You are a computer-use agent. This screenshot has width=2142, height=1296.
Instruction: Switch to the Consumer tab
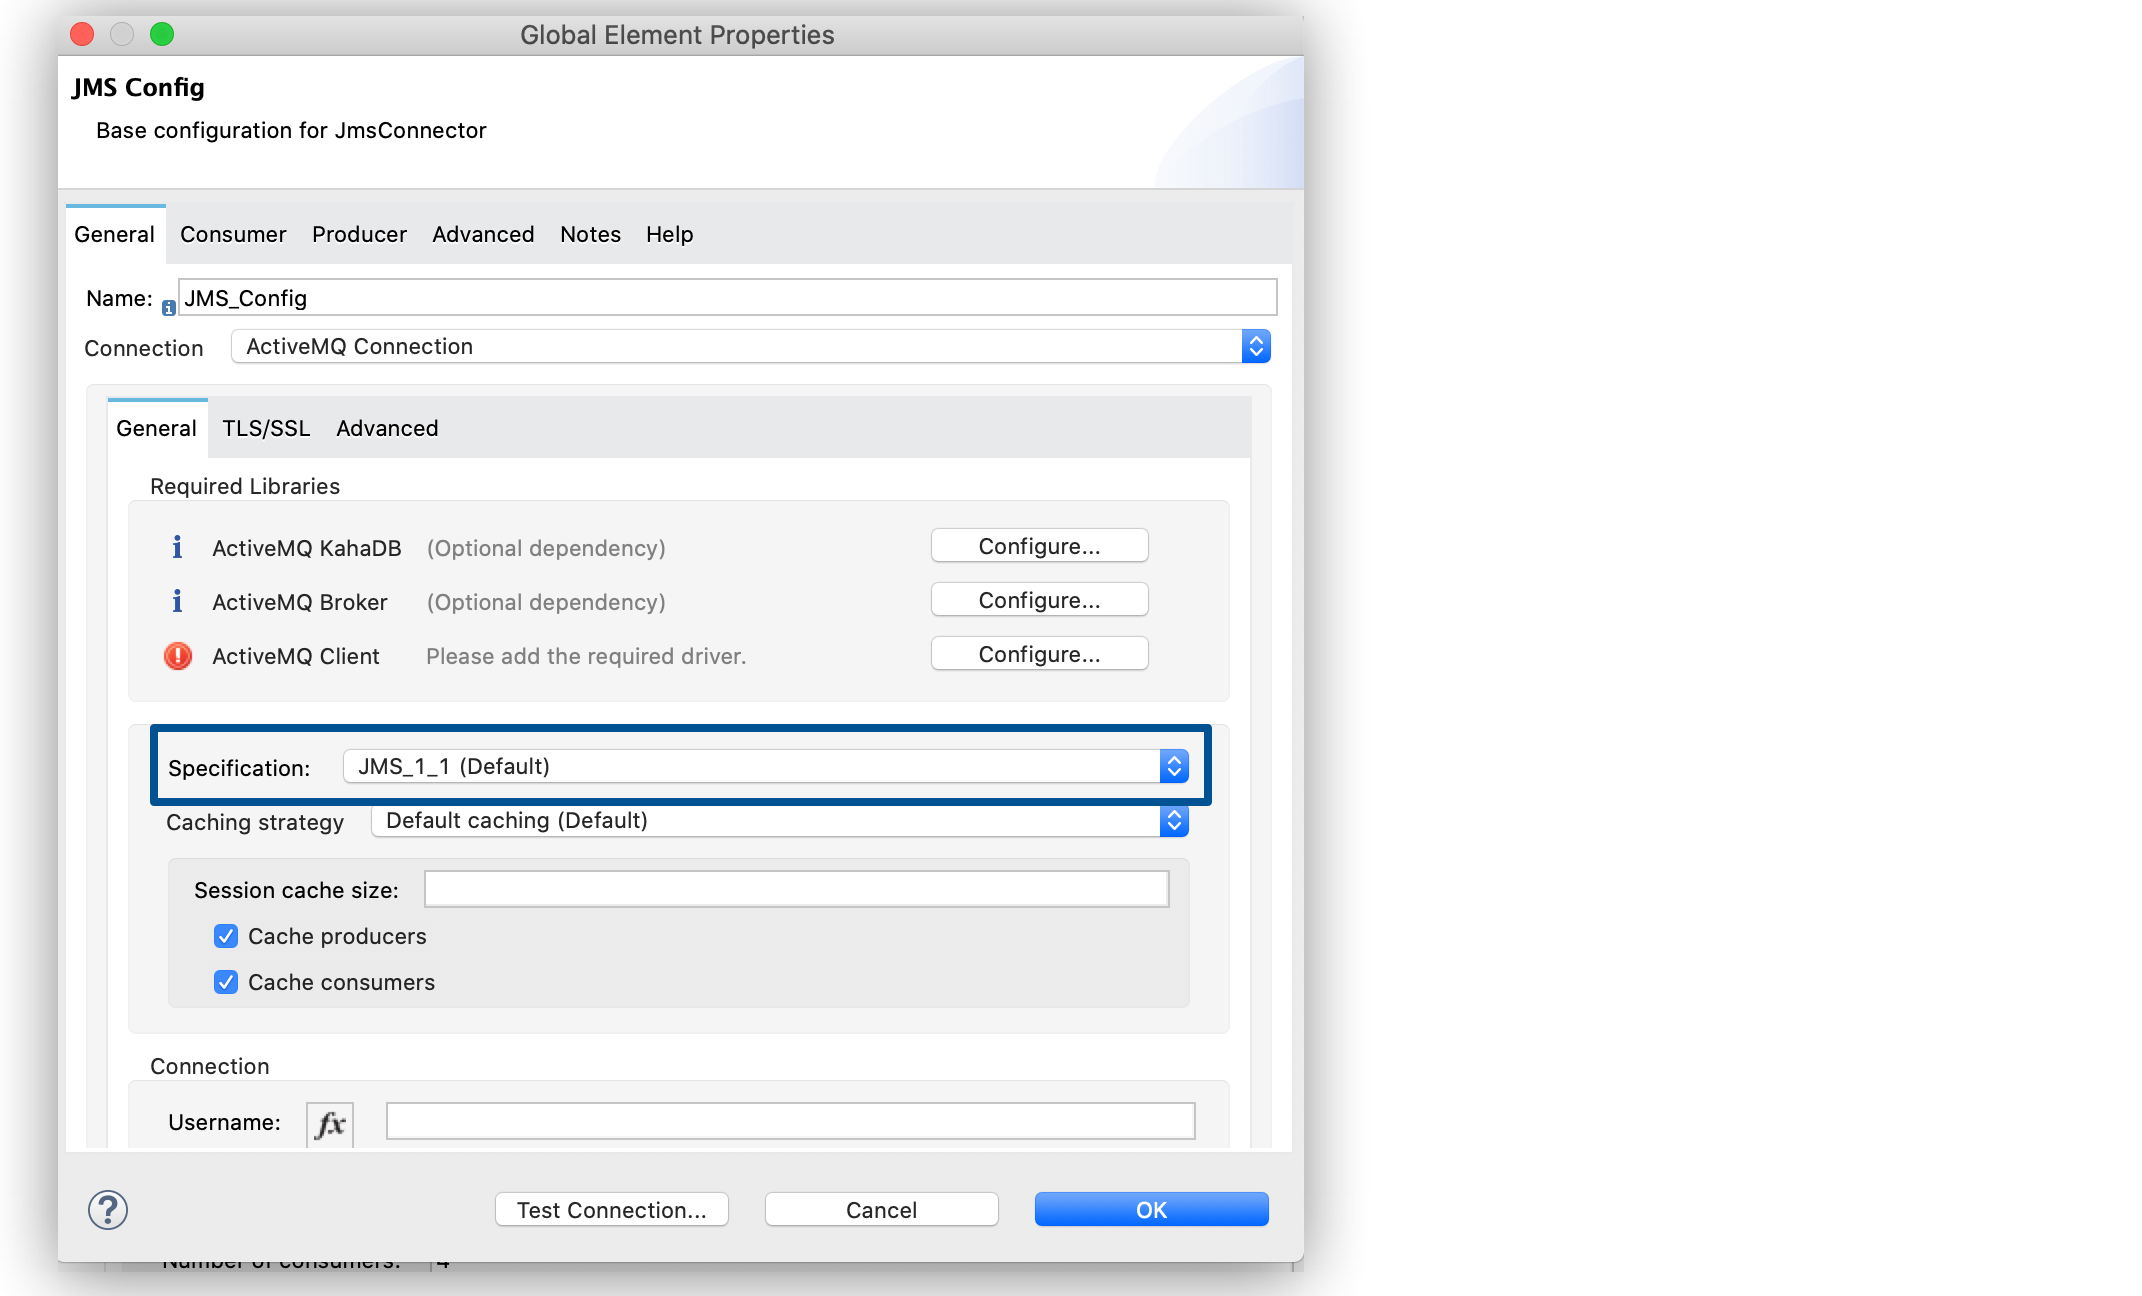(232, 234)
